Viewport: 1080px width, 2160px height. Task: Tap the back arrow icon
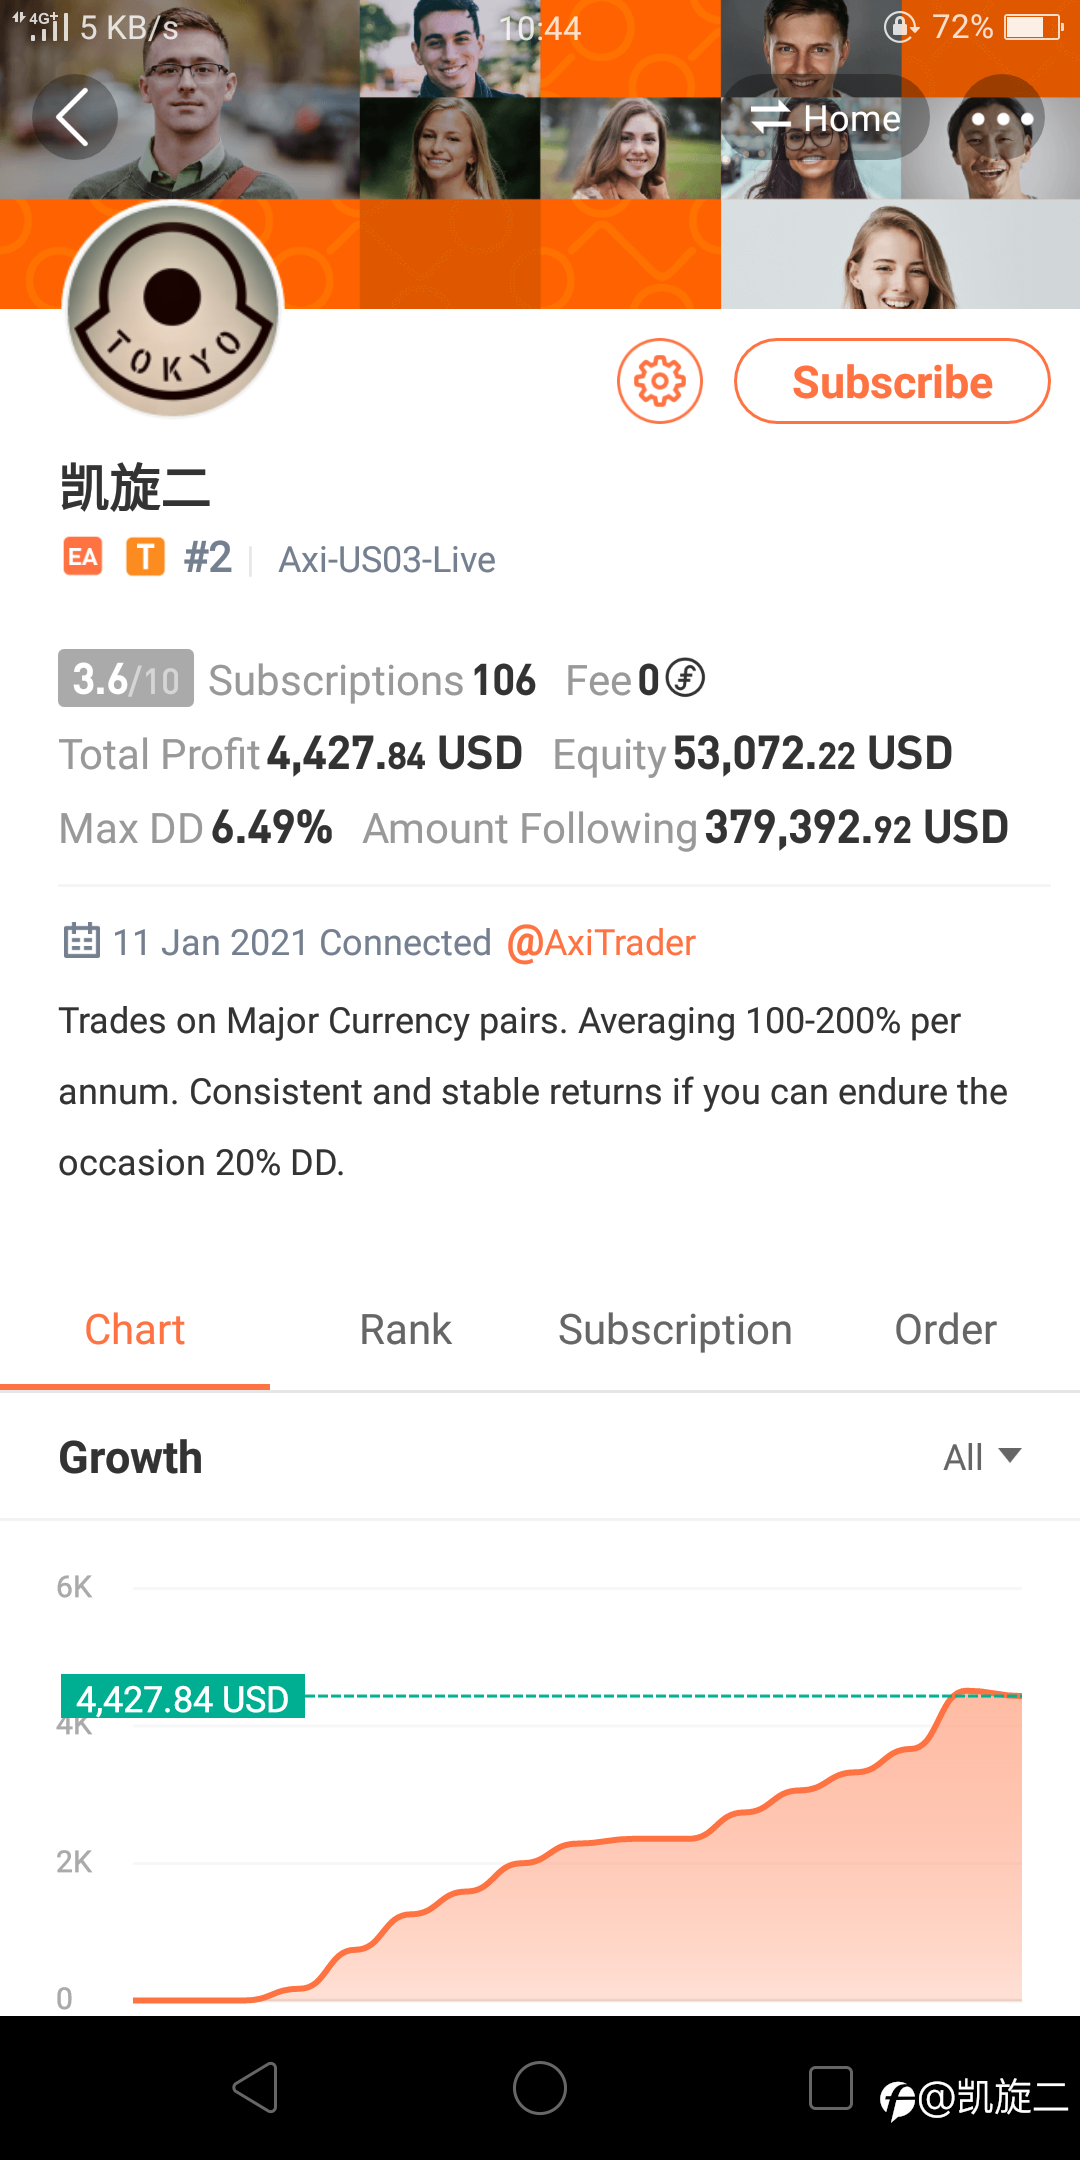pos(74,117)
